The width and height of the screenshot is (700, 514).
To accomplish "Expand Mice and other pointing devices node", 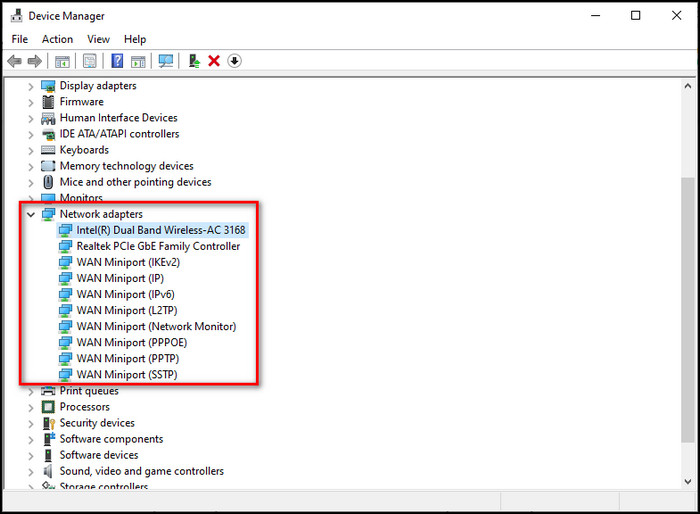I will (x=30, y=183).
